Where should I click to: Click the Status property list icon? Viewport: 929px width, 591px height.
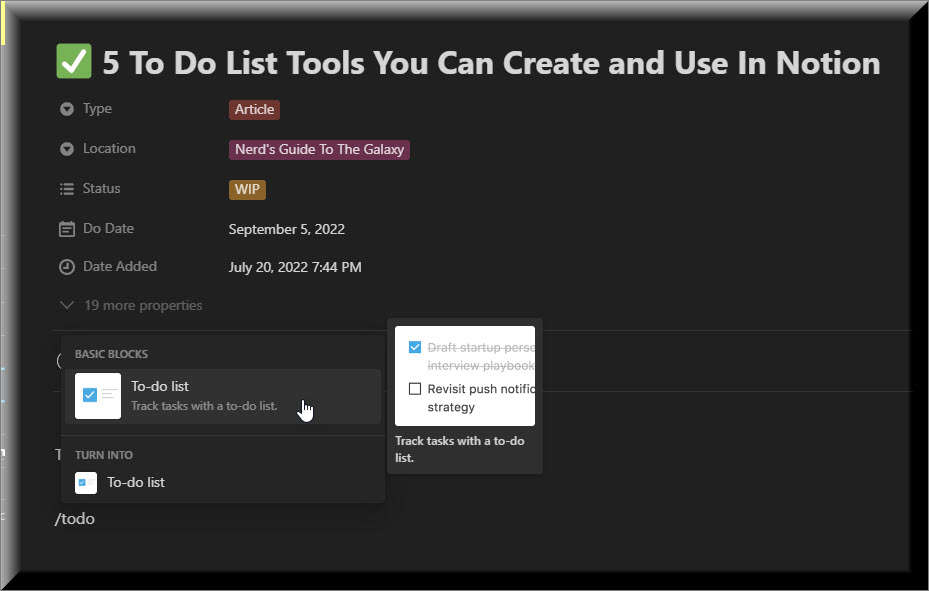point(67,189)
